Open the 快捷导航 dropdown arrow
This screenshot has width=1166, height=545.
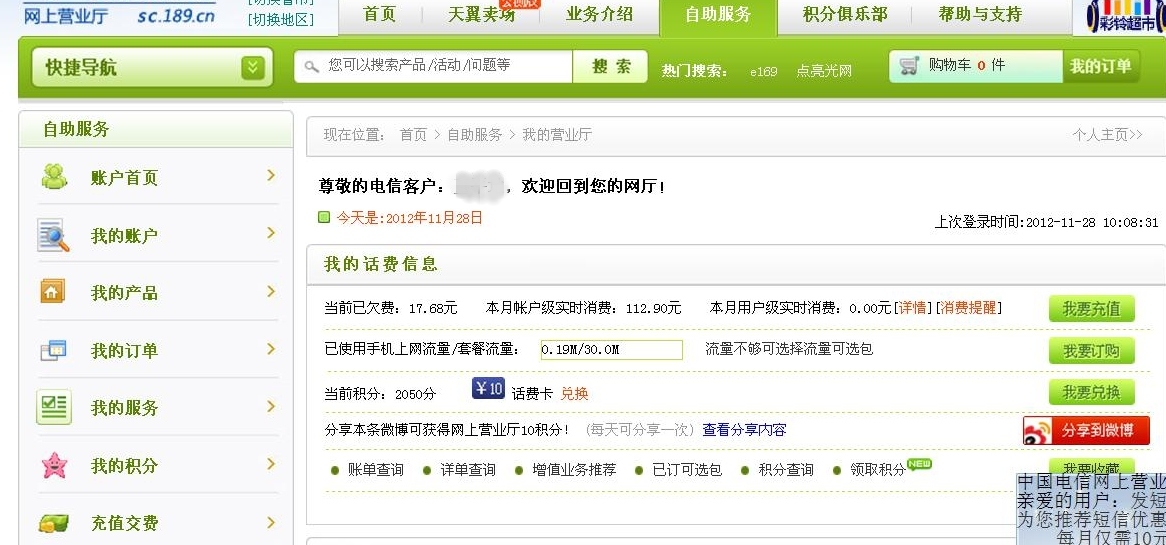pyautogui.click(x=253, y=68)
